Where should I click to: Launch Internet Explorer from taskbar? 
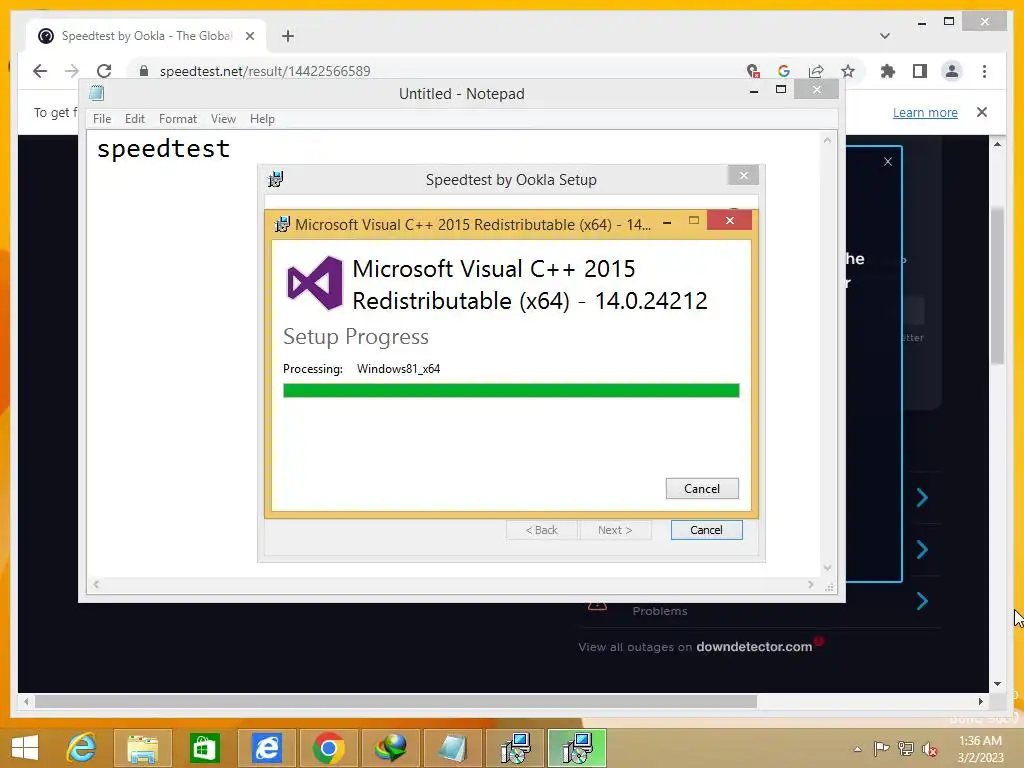point(82,748)
